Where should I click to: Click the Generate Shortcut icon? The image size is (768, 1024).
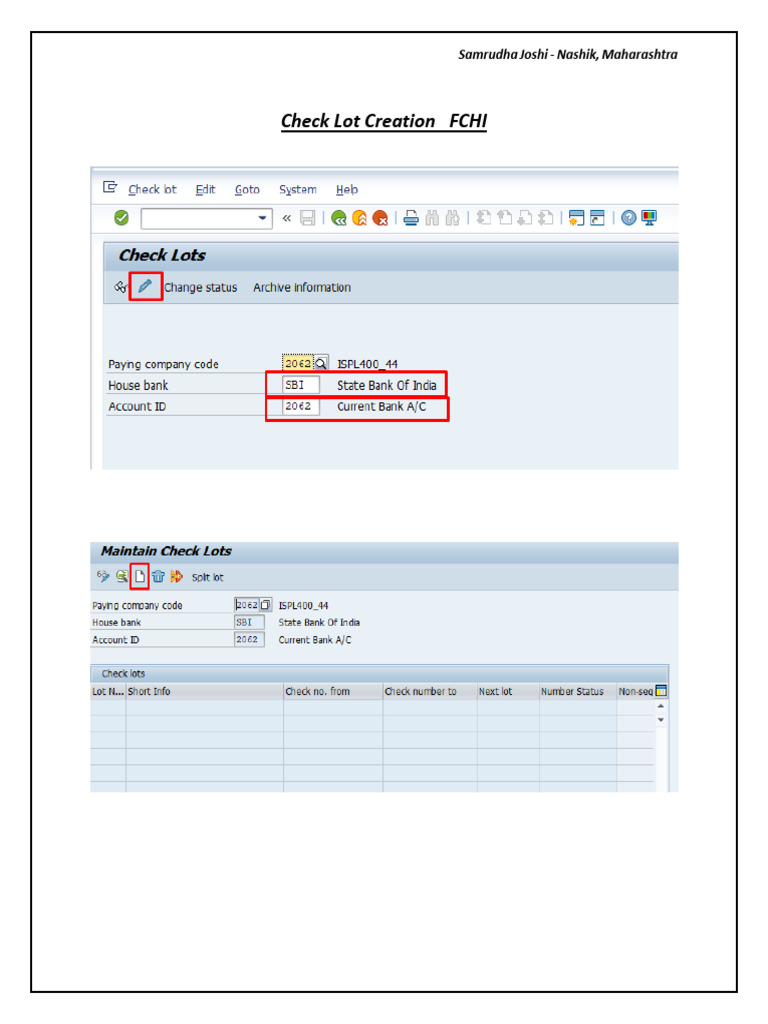597,218
